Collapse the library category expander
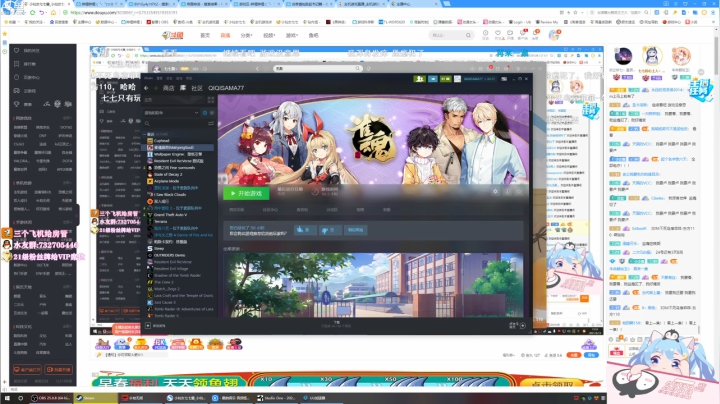This screenshot has height=404, width=720. [x=145, y=135]
